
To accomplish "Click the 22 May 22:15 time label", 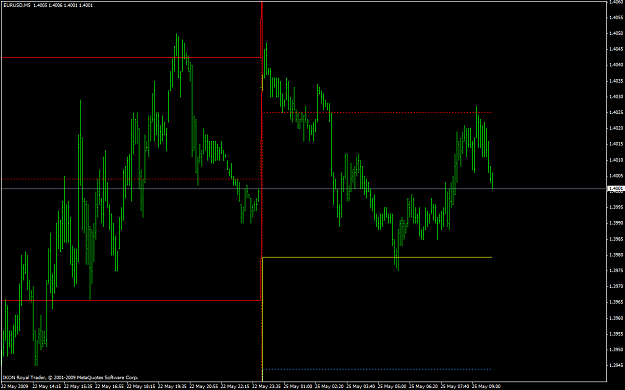I will coord(235,386).
